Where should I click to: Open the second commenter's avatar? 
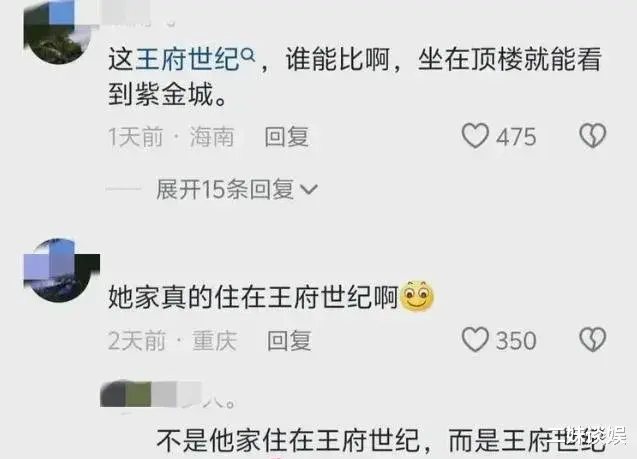click(58, 270)
